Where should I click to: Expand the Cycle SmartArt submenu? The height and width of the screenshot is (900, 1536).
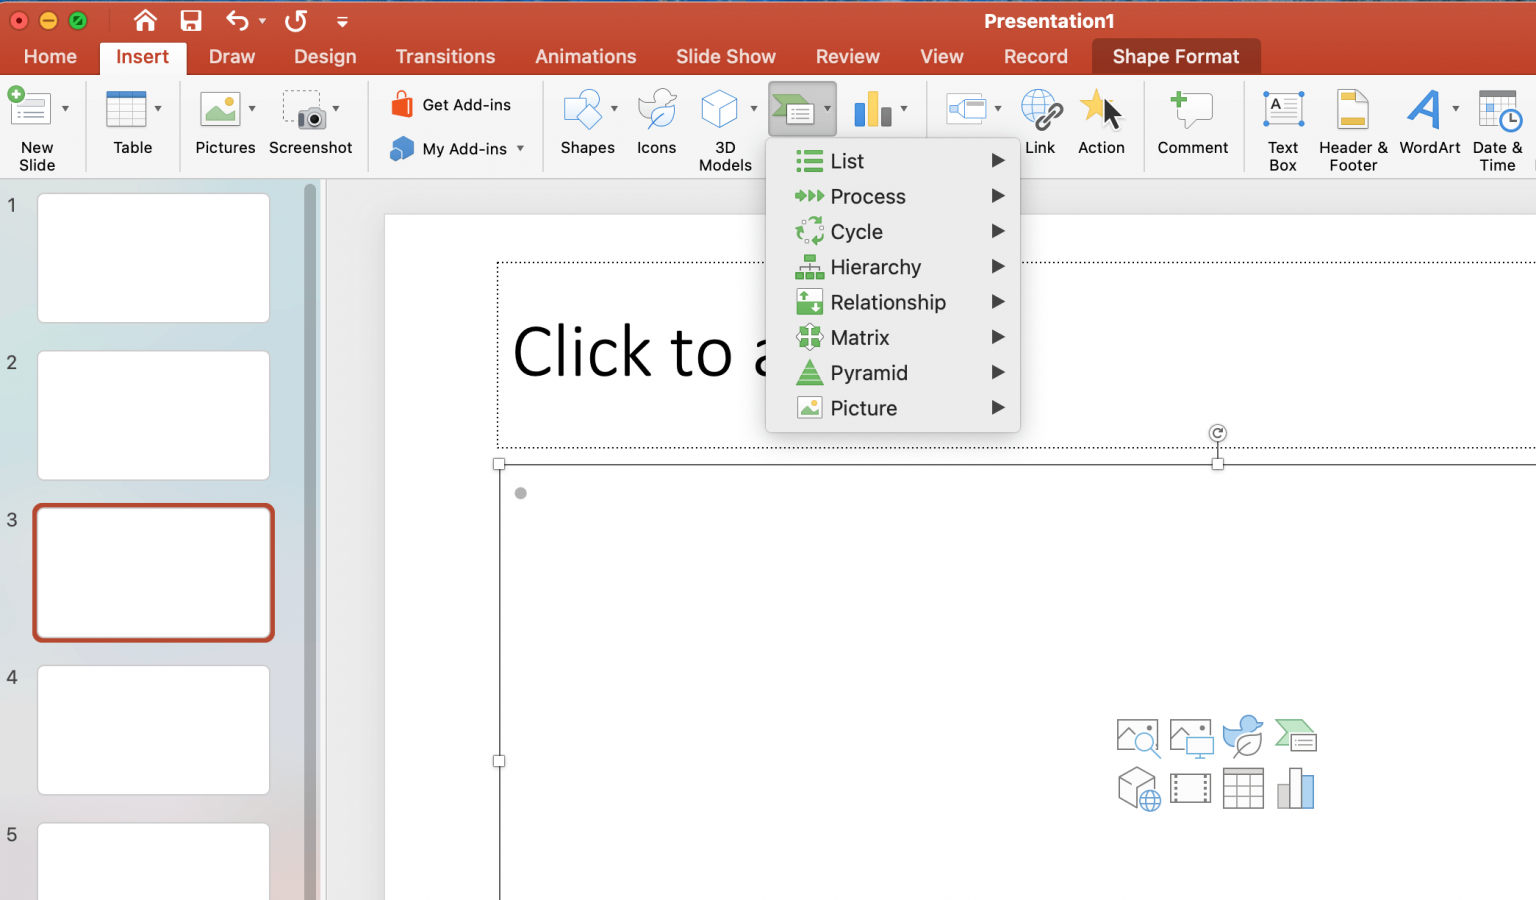pyautogui.click(x=857, y=231)
